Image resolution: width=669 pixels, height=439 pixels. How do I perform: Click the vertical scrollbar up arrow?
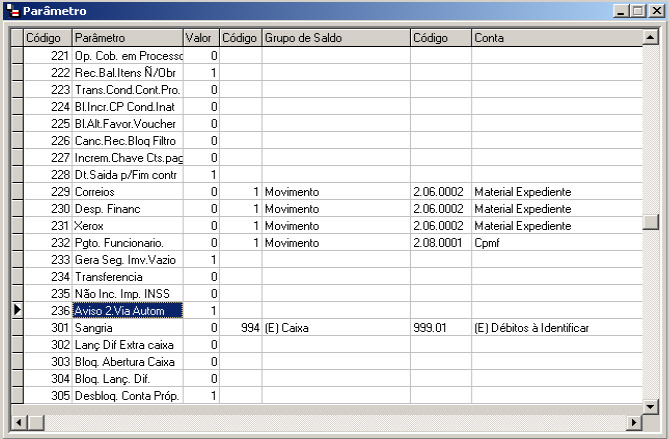651,37
